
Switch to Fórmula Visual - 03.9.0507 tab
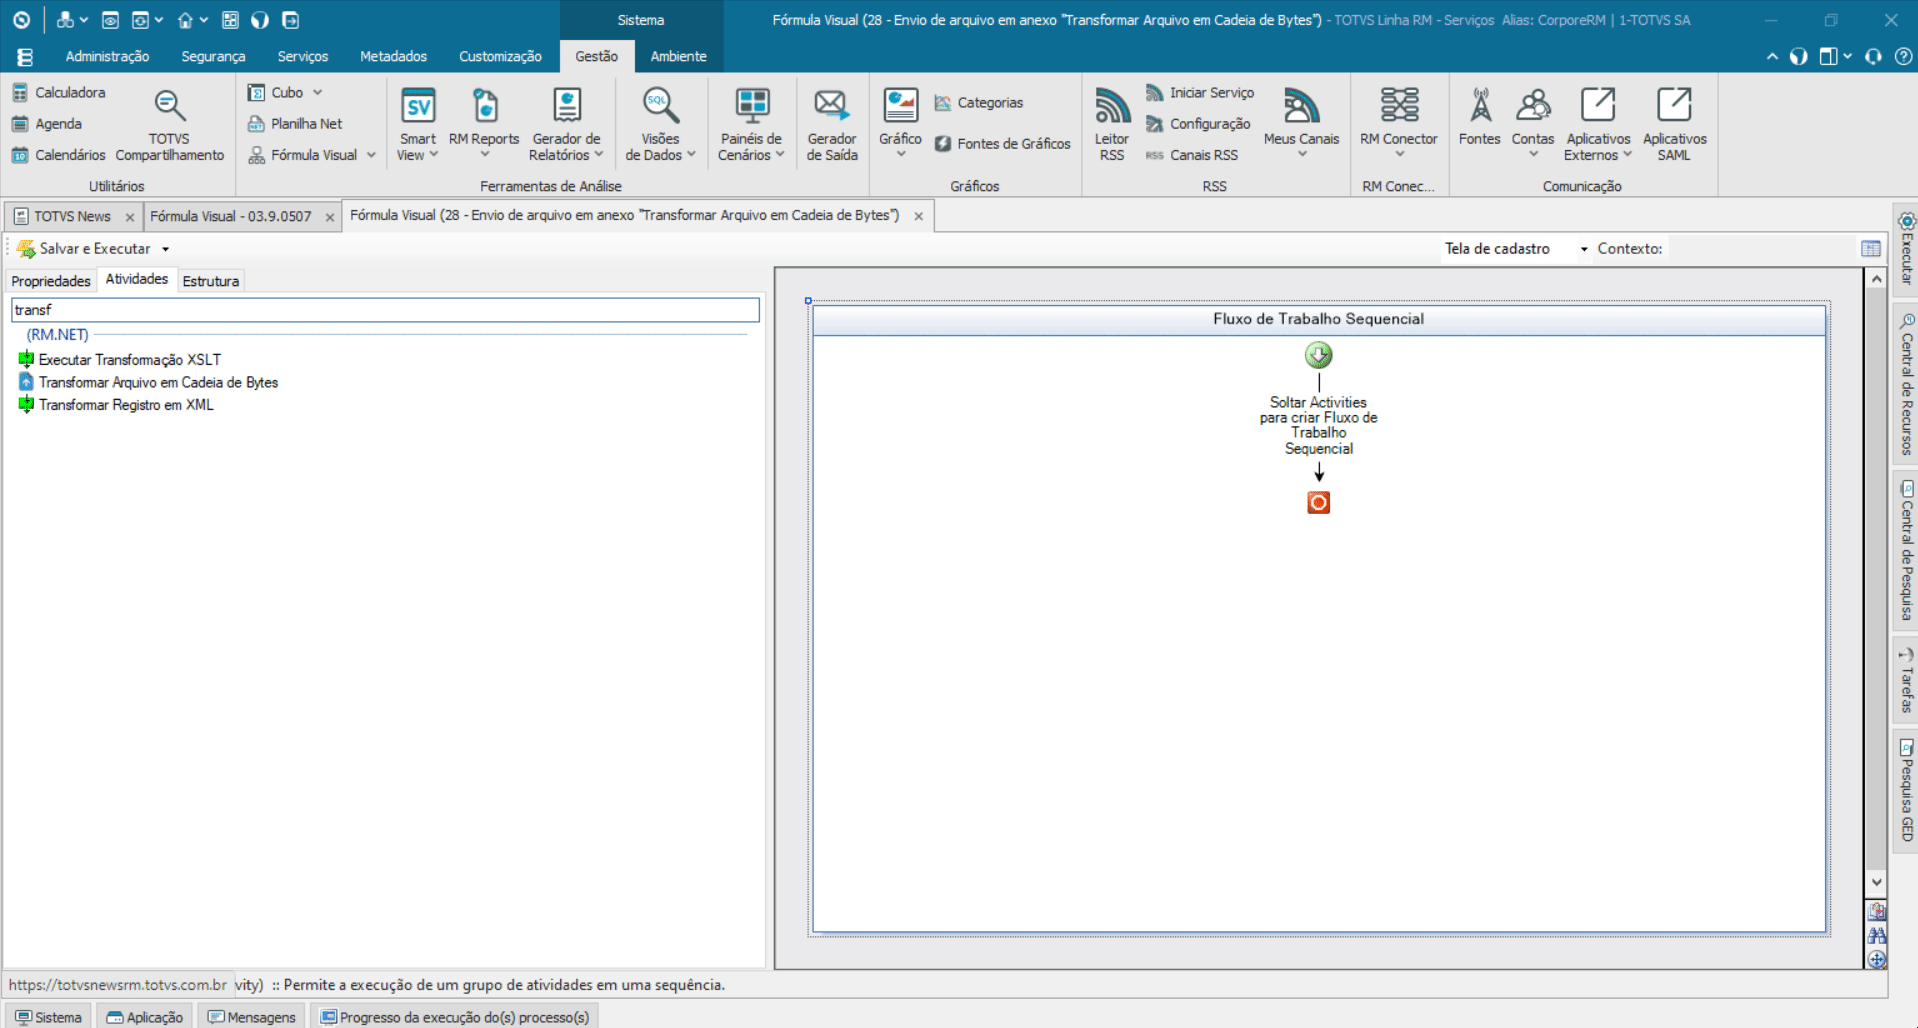(231, 216)
